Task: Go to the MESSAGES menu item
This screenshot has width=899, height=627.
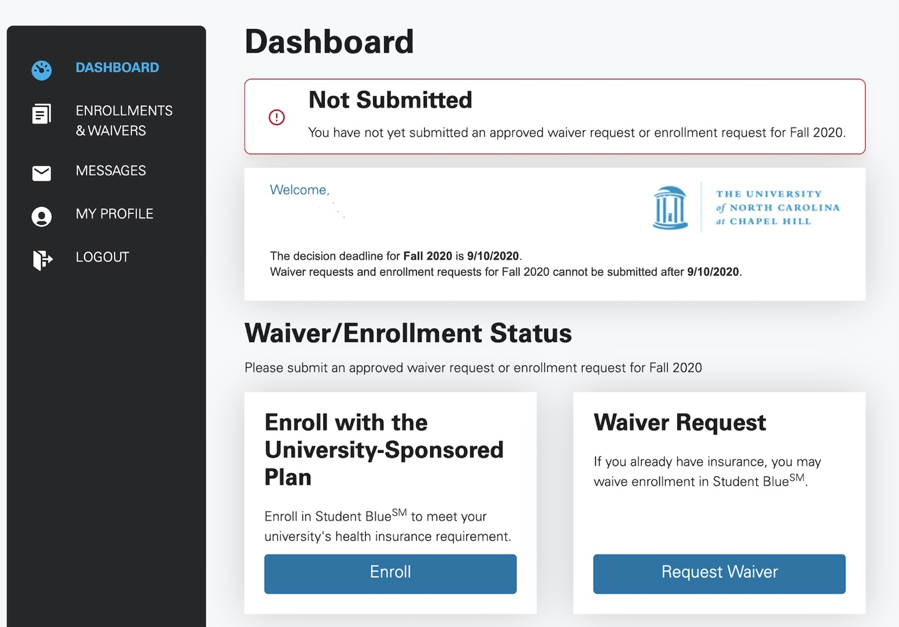Action: pyautogui.click(x=111, y=171)
